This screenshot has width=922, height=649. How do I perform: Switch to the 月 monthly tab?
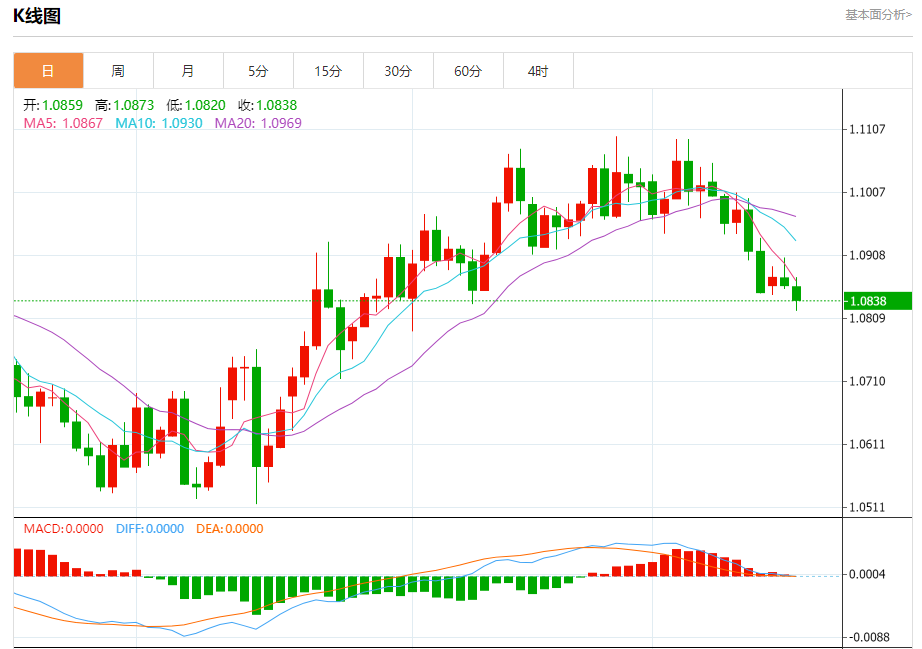[x=188, y=71]
